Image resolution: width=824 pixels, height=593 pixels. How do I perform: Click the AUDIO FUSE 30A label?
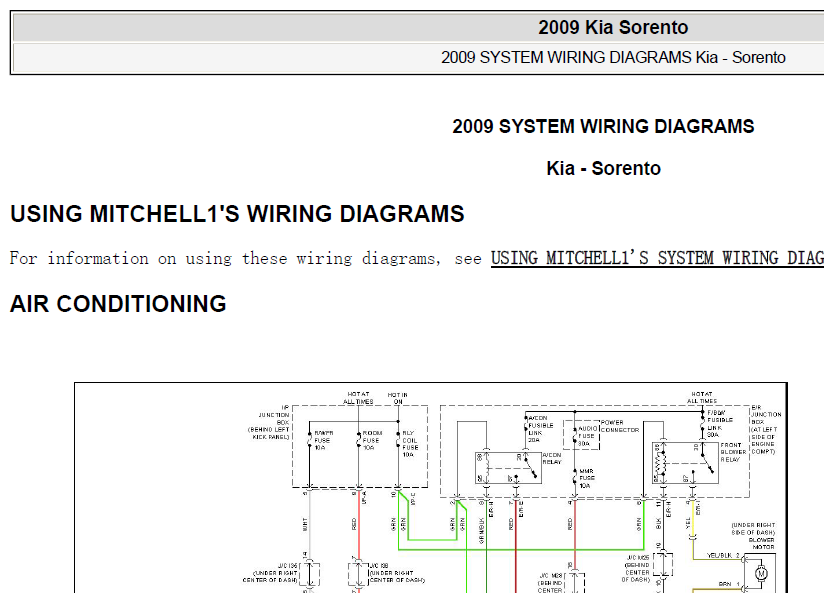point(587,436)
